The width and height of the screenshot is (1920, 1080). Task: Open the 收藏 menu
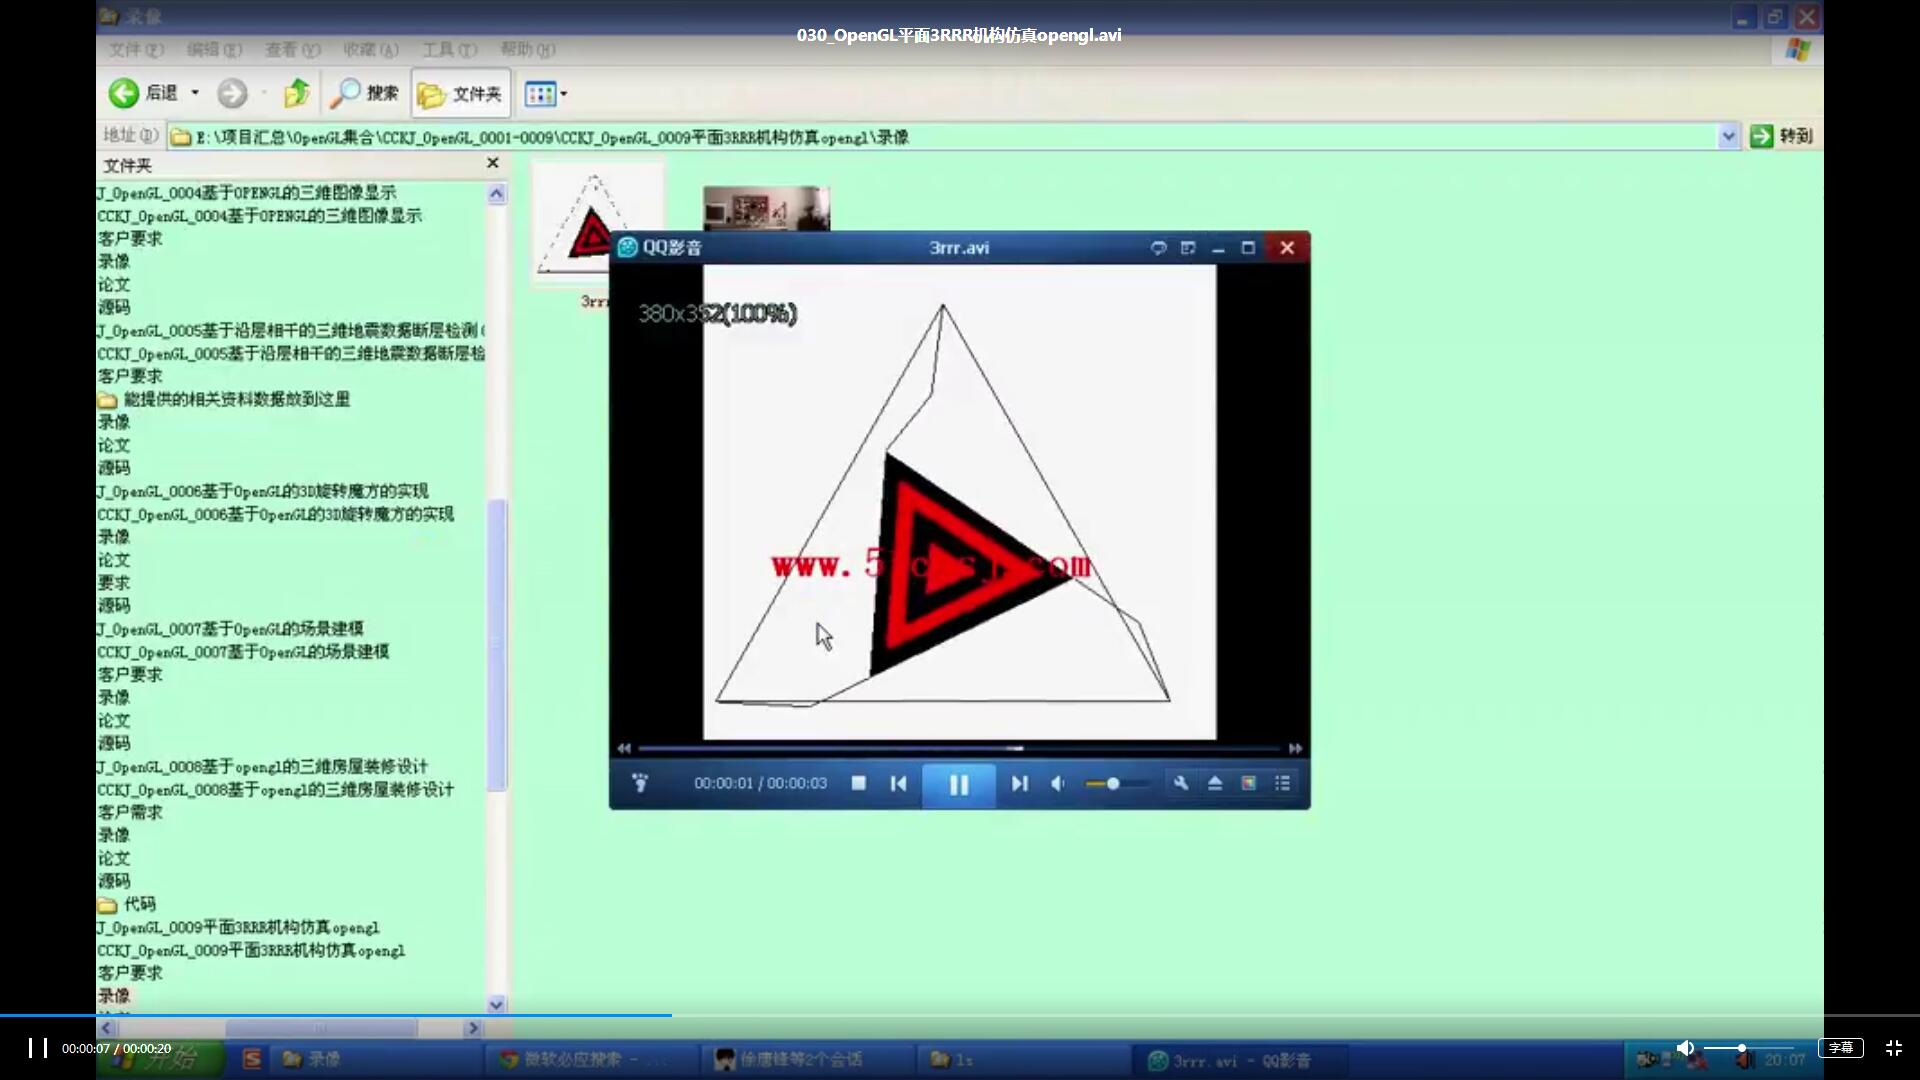[370, 49]
